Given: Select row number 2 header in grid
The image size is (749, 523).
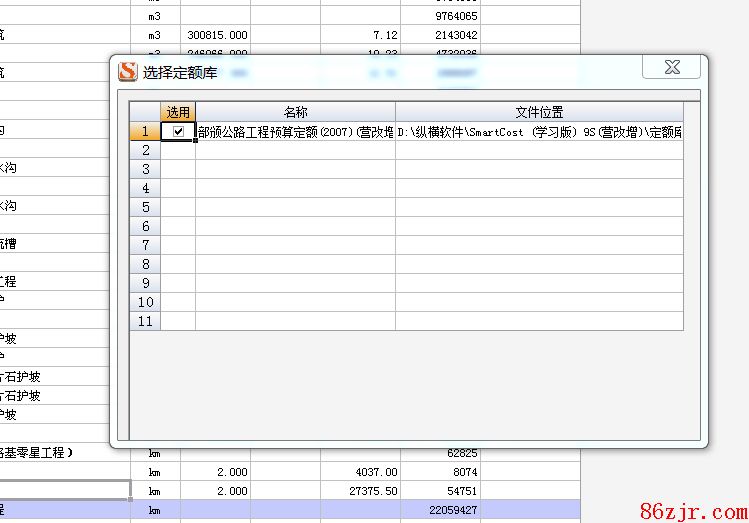Looking at the screenshot, I should tap(145, 150).
